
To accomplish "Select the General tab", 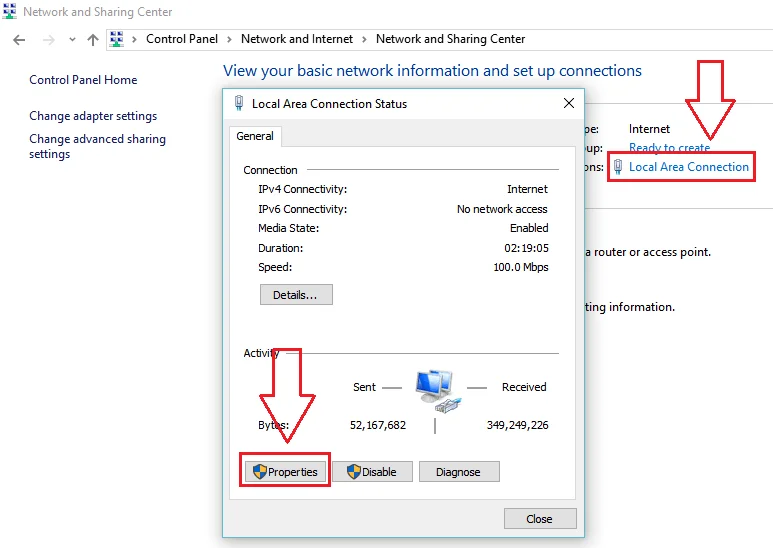I will 255,136.
